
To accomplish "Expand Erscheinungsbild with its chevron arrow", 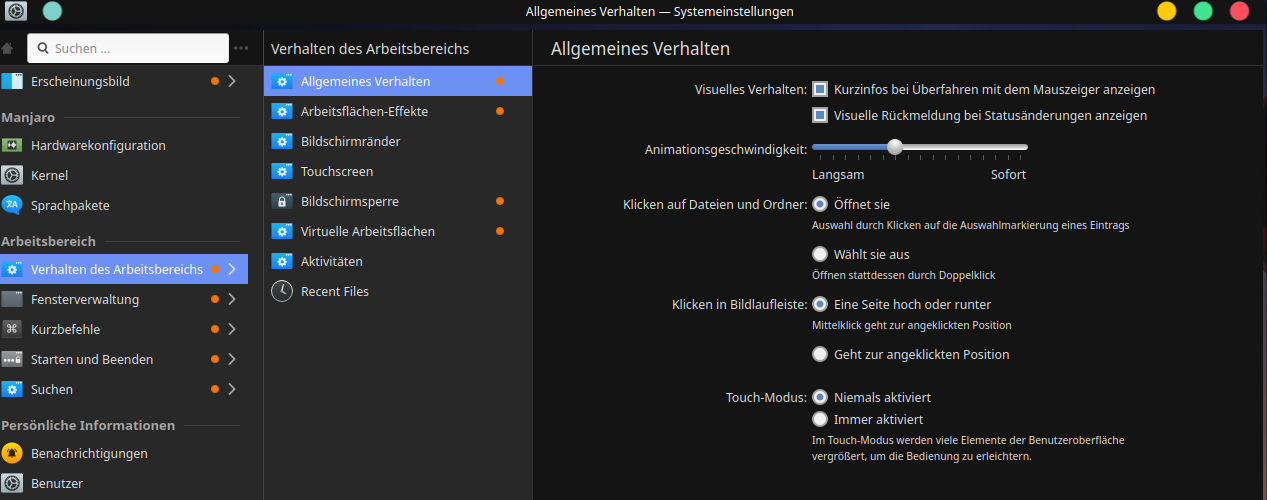I will pyautogui.click(x=232, y=81).
